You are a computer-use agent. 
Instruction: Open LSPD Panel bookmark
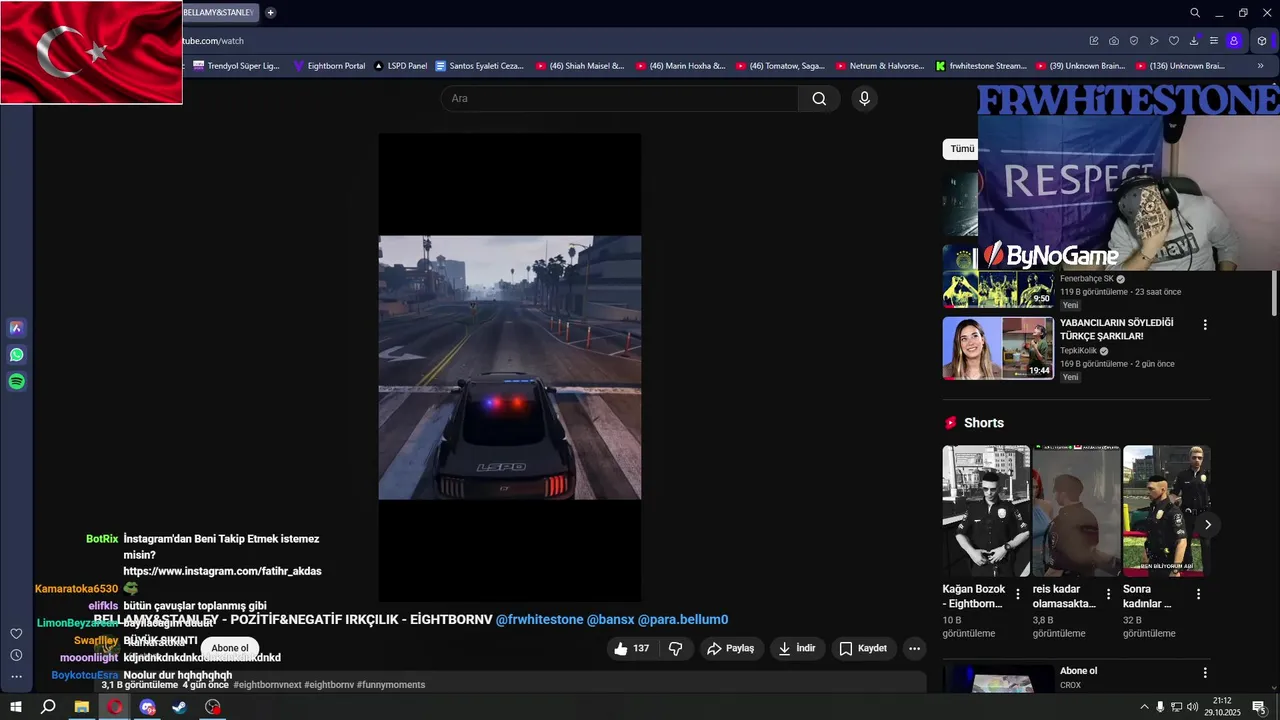pyautogui.click(x=400, y=66)
